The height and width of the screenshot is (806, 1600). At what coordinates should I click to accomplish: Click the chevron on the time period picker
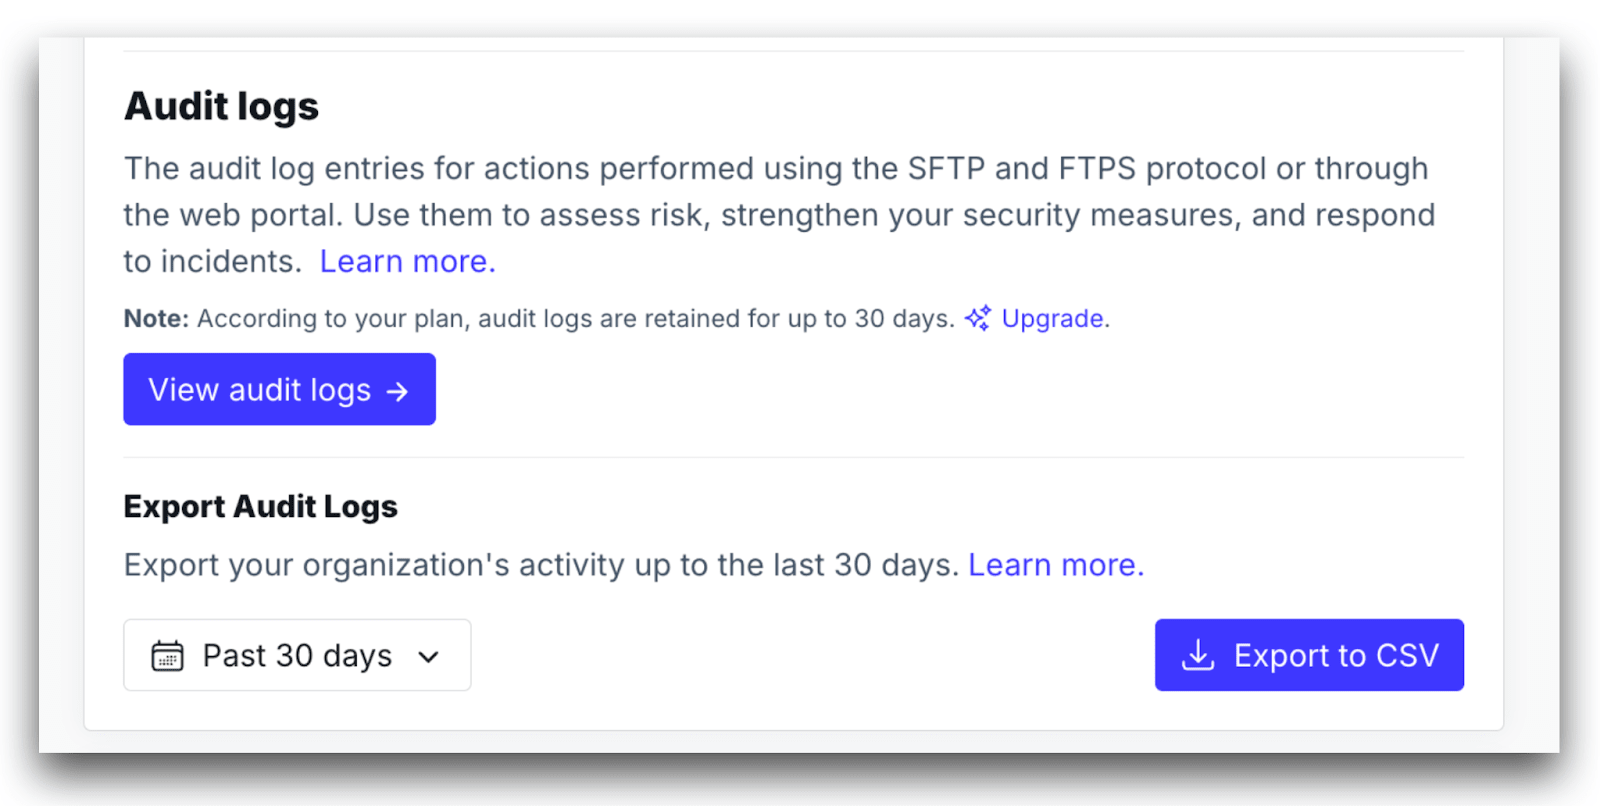pyautogui.click(x=428, y=657)
